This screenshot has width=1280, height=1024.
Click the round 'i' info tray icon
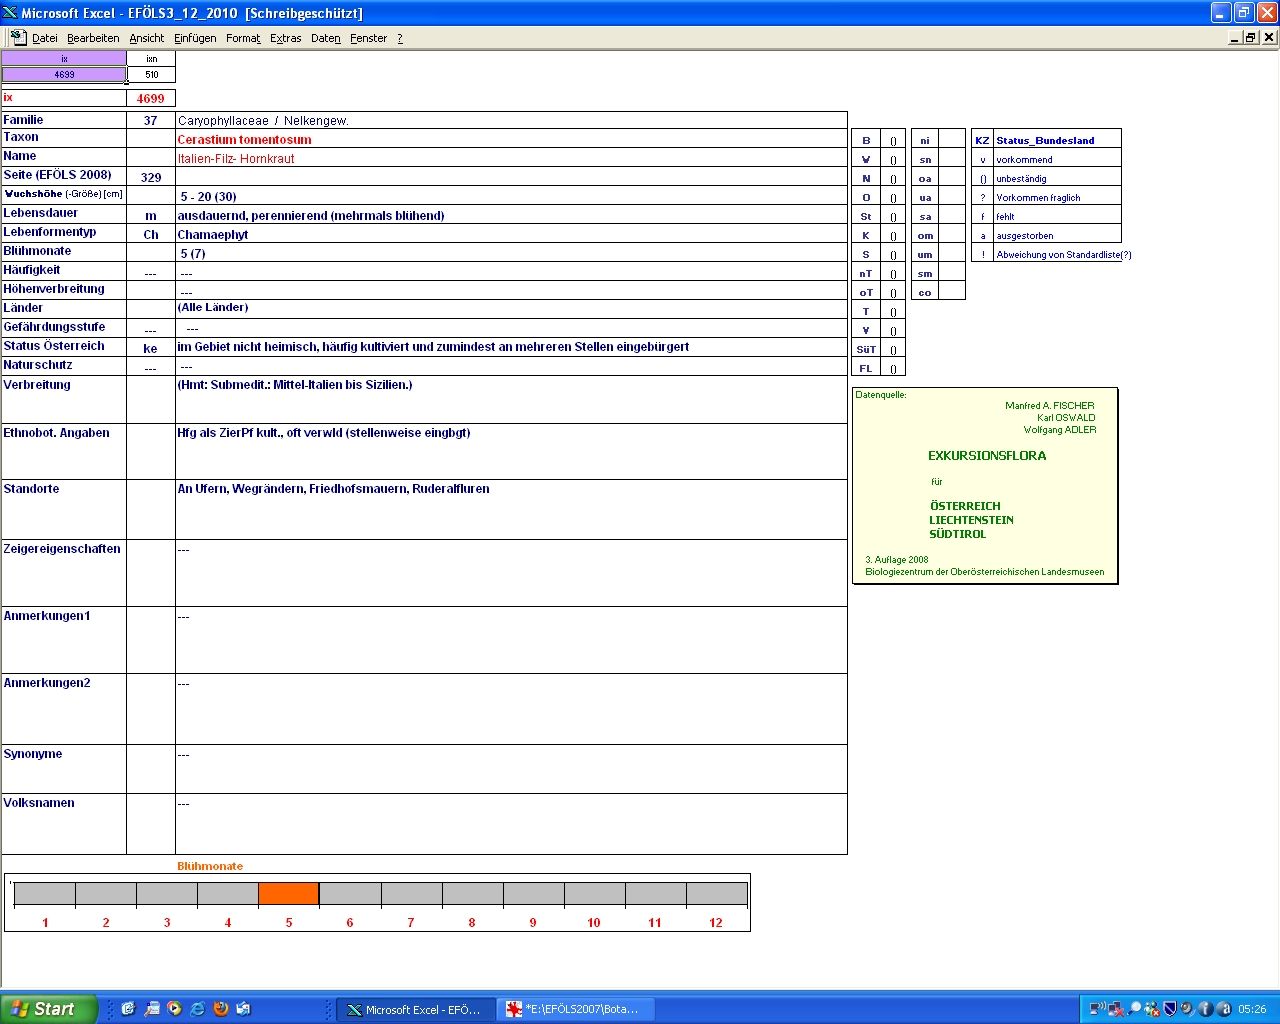pyautogui.click(x=1205, y=1009)
